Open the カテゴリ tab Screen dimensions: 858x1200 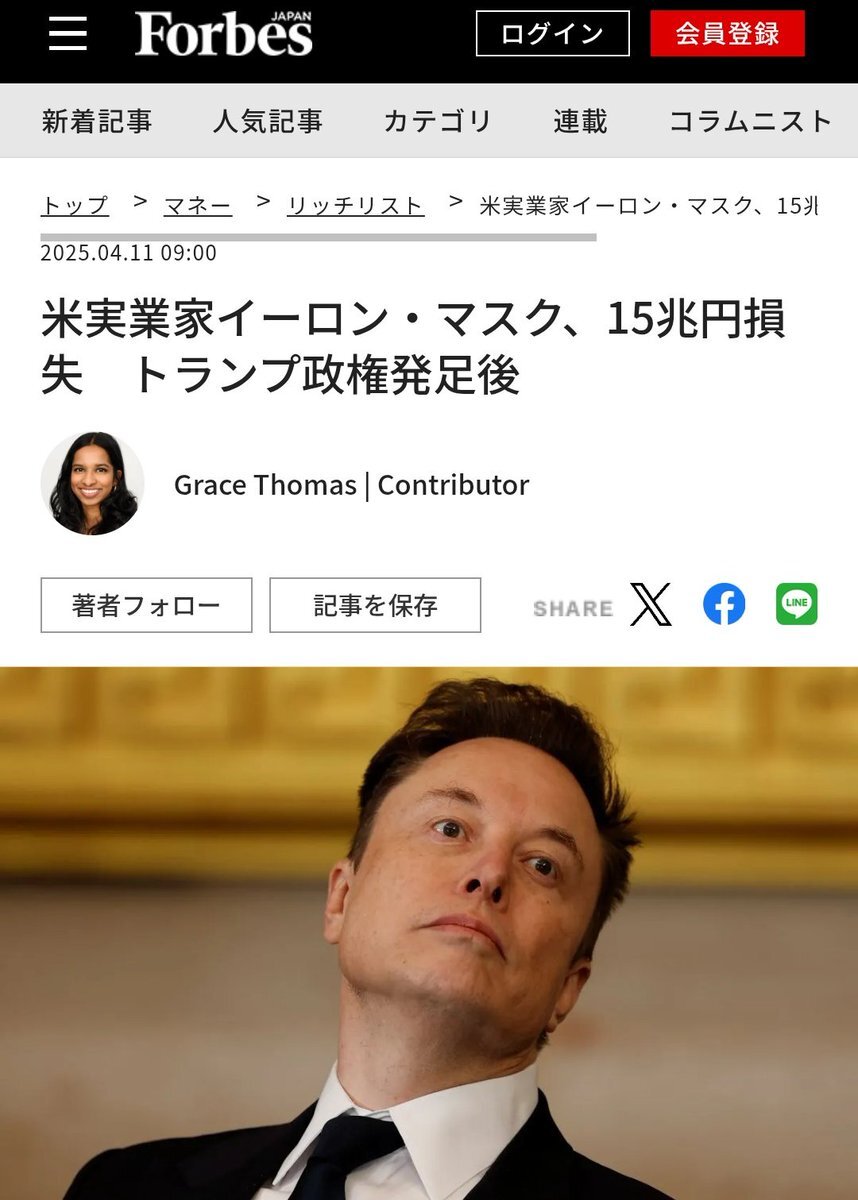pos(438,121)
